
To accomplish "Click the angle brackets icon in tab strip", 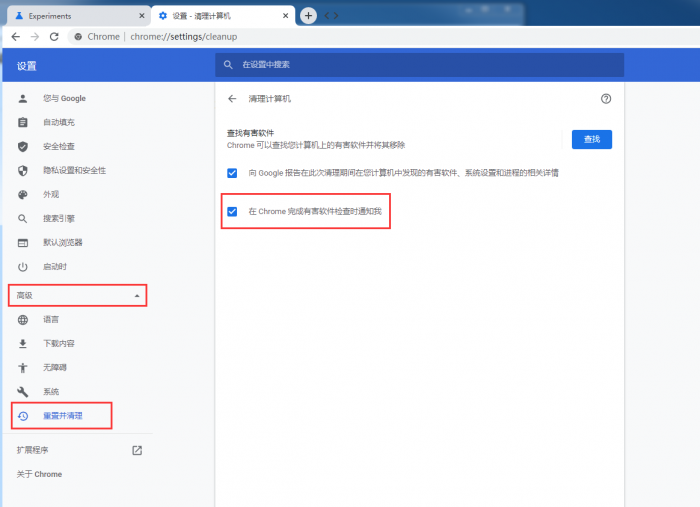I will 331,16.
